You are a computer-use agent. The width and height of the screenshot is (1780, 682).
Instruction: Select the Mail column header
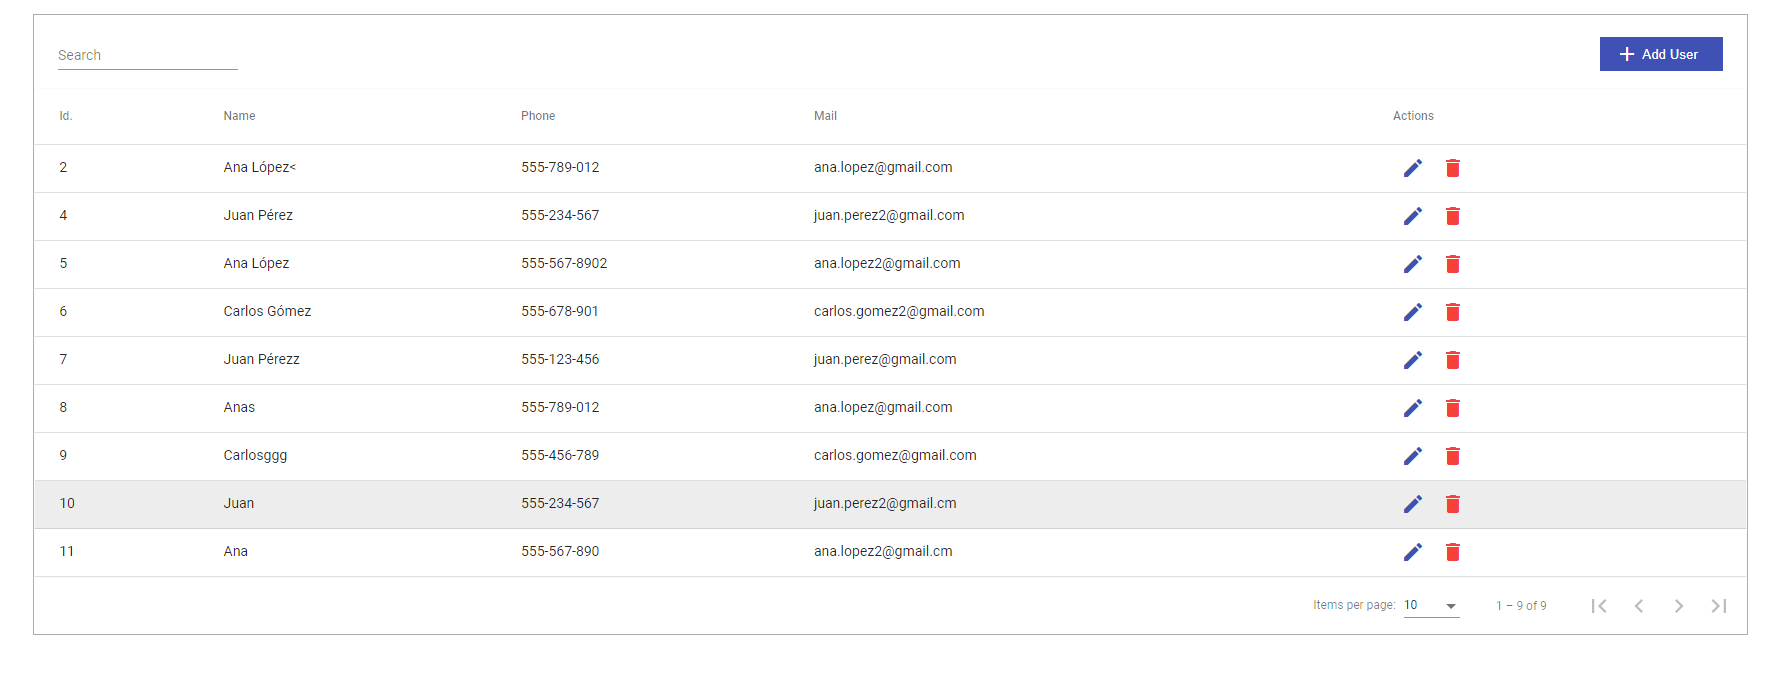[x=825, y=116]
